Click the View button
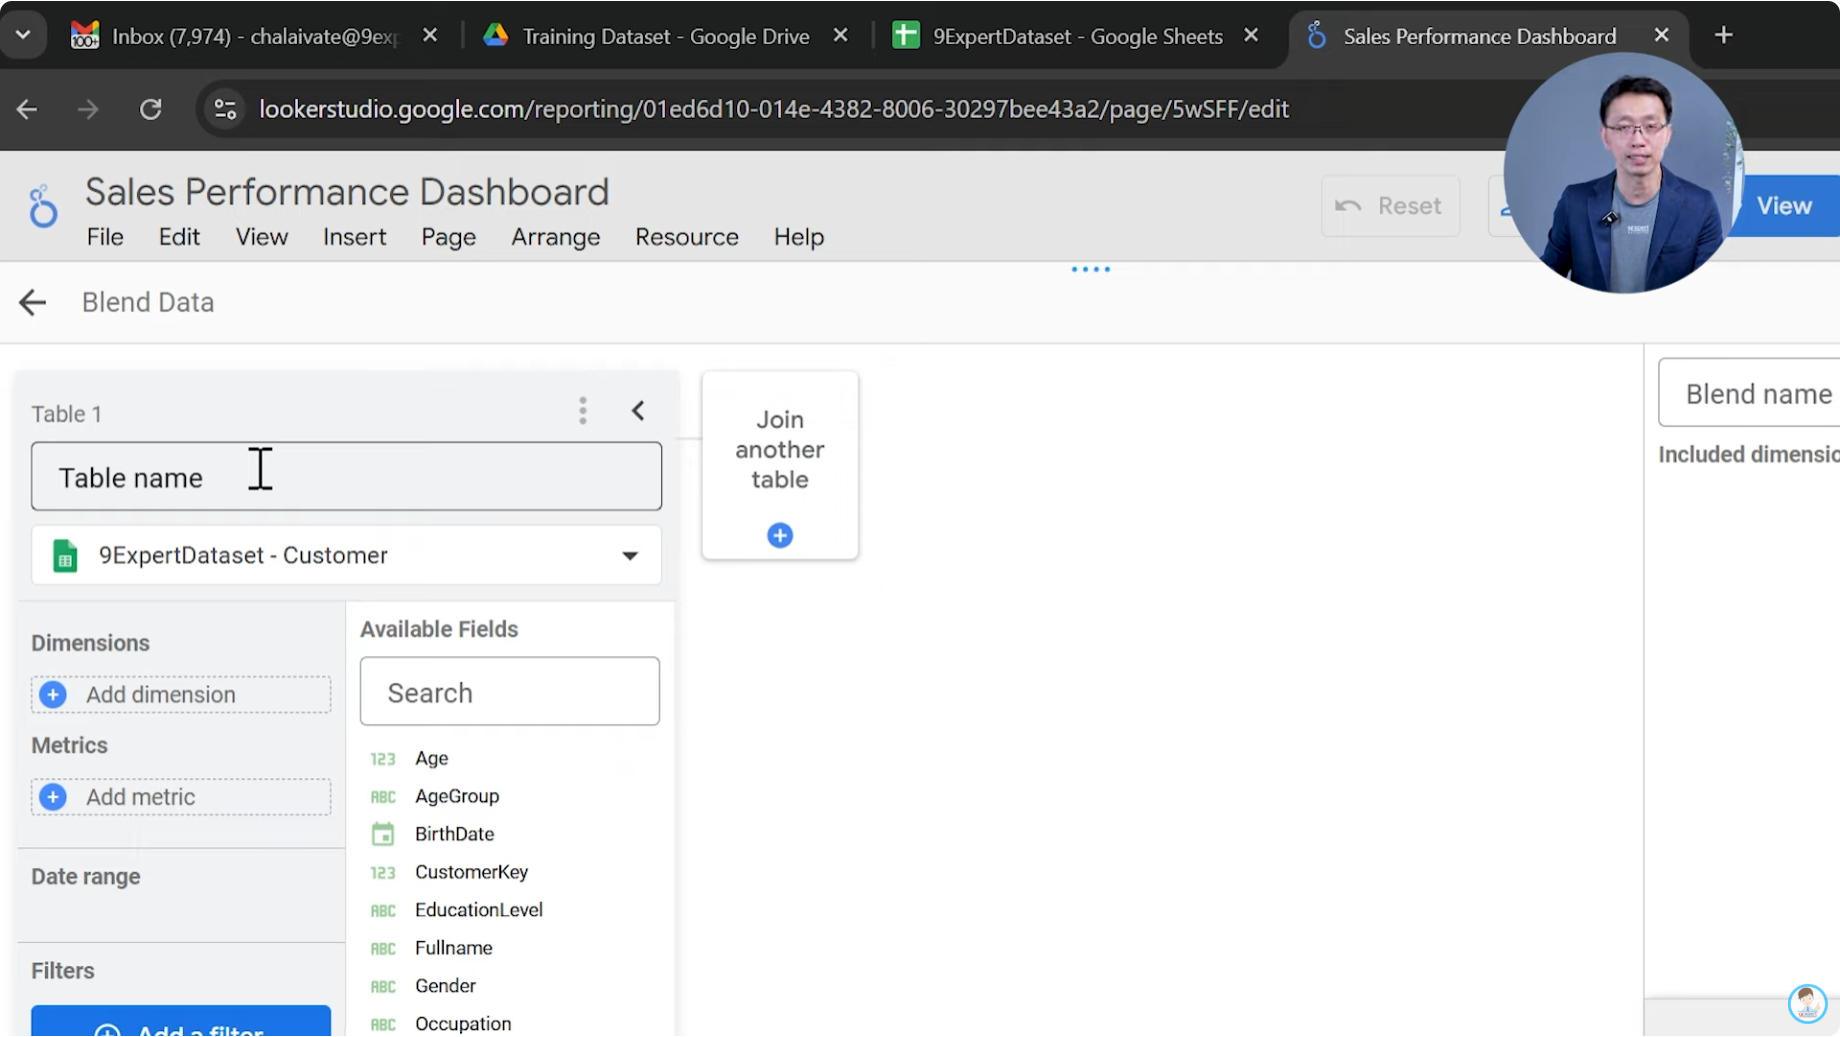 (1784, 206)
